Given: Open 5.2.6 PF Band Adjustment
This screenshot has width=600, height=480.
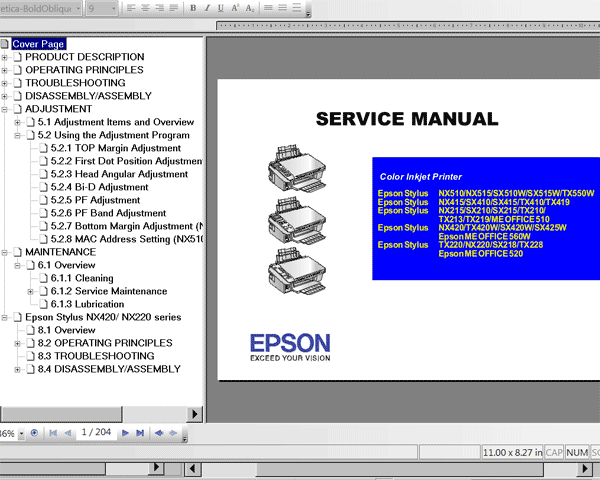Looking at the screenshot, I should [108, 213].
